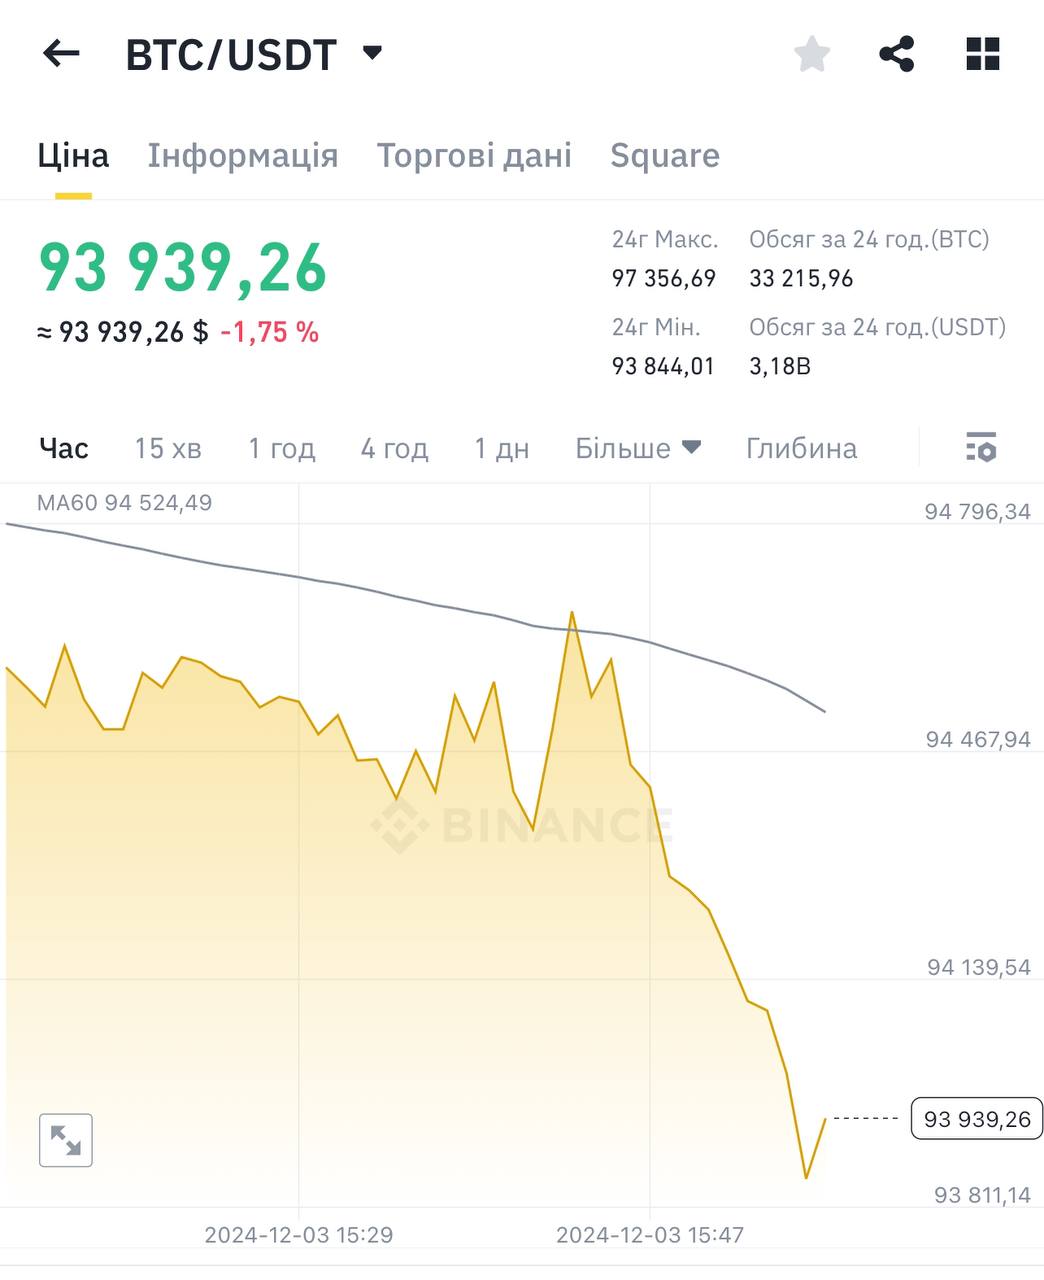
Task: Tap the current price label 93 939,26 on chart
Action: coord(976,1118)
